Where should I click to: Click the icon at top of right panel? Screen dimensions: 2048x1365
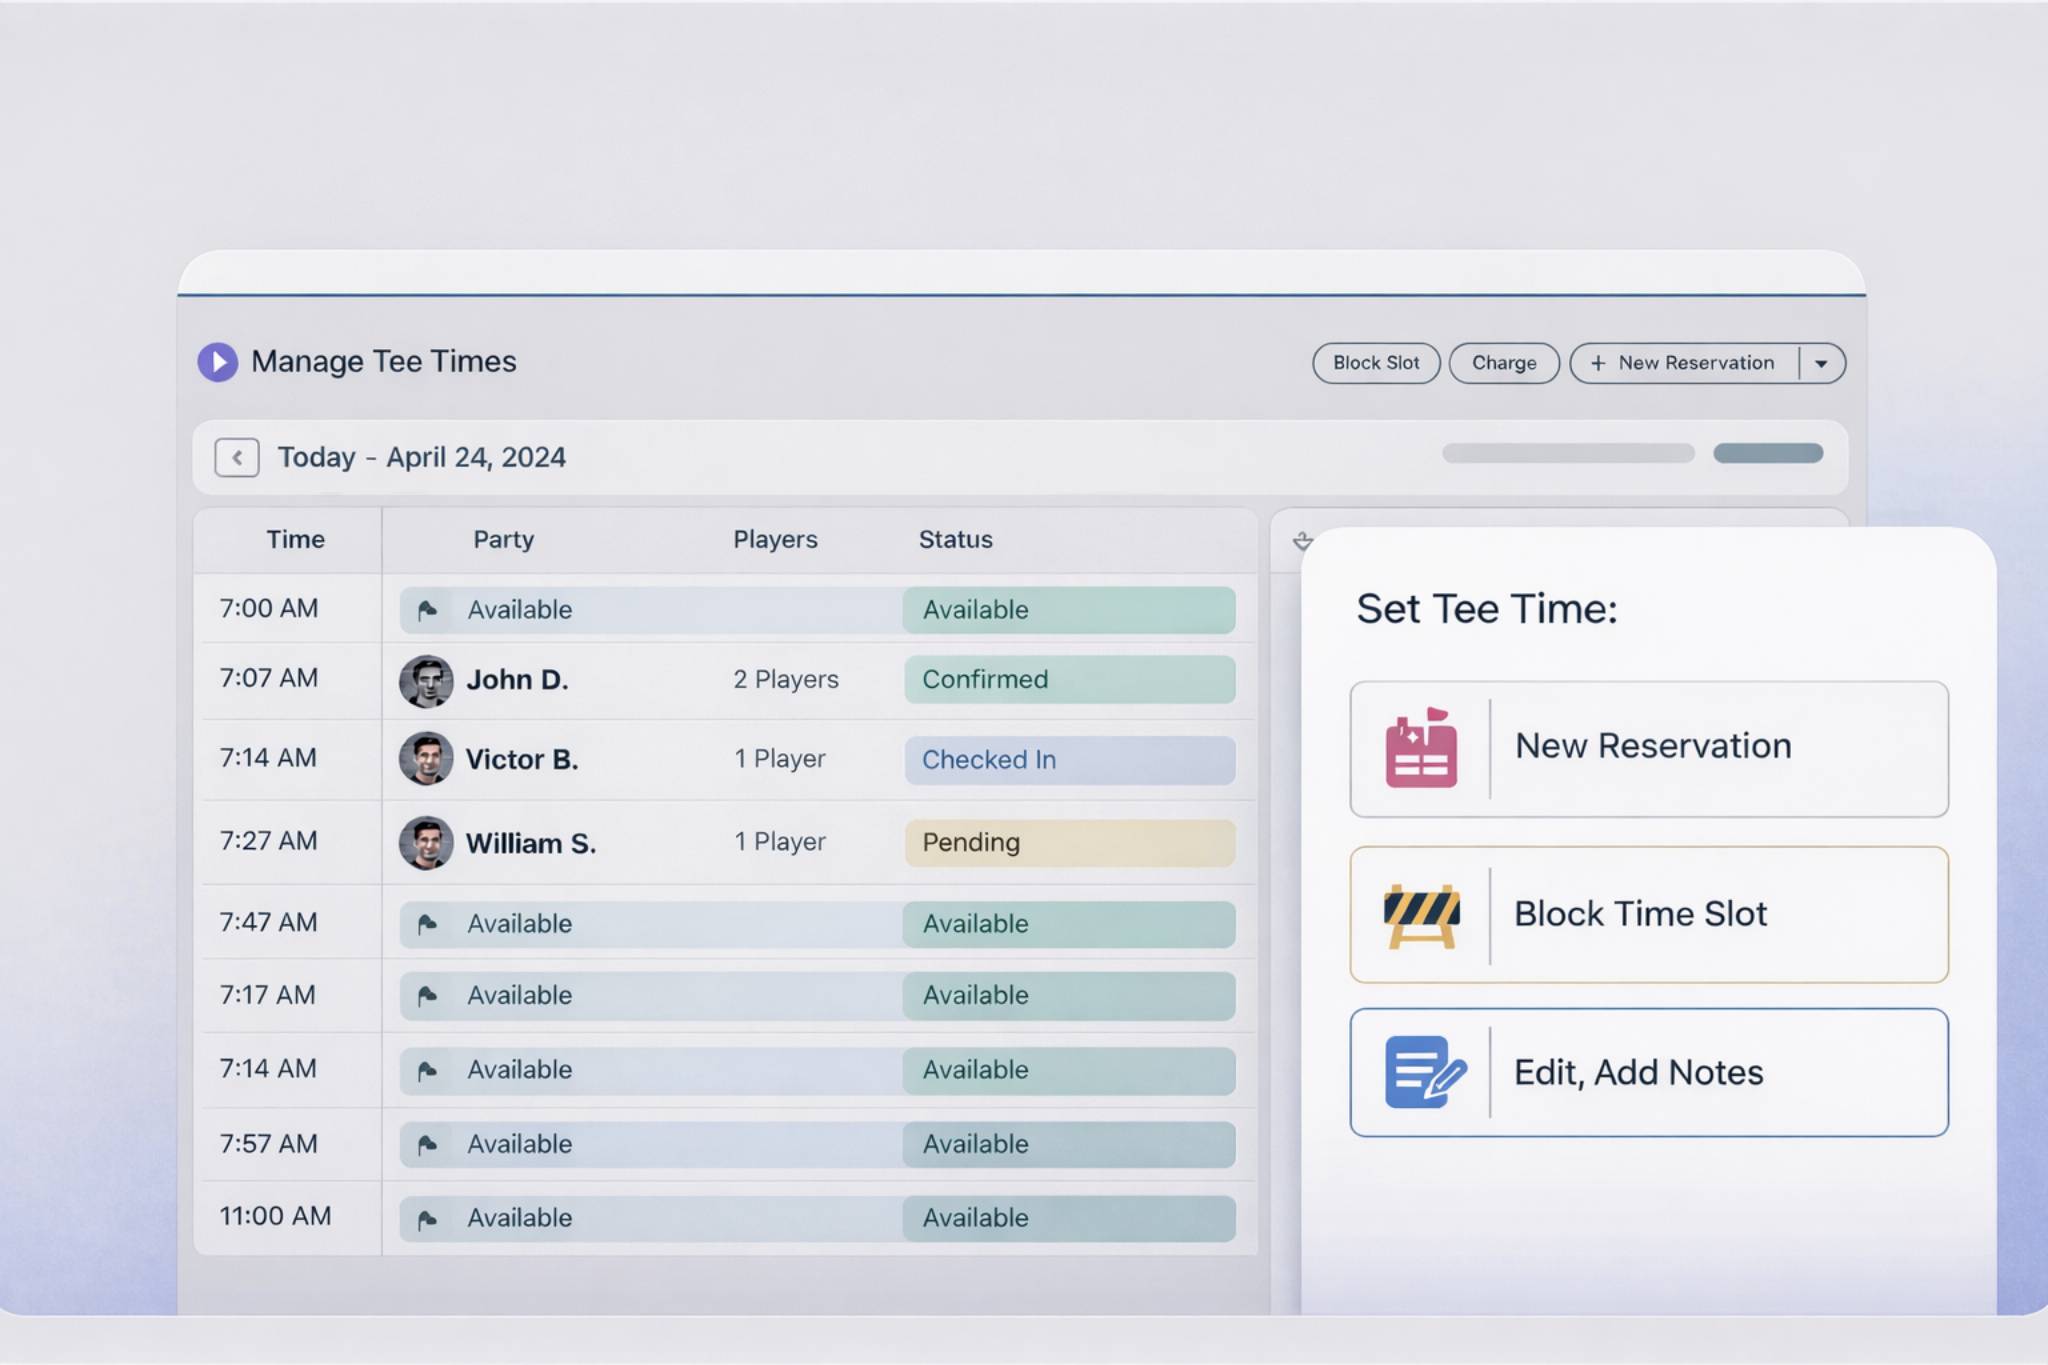pos(1303,541)
